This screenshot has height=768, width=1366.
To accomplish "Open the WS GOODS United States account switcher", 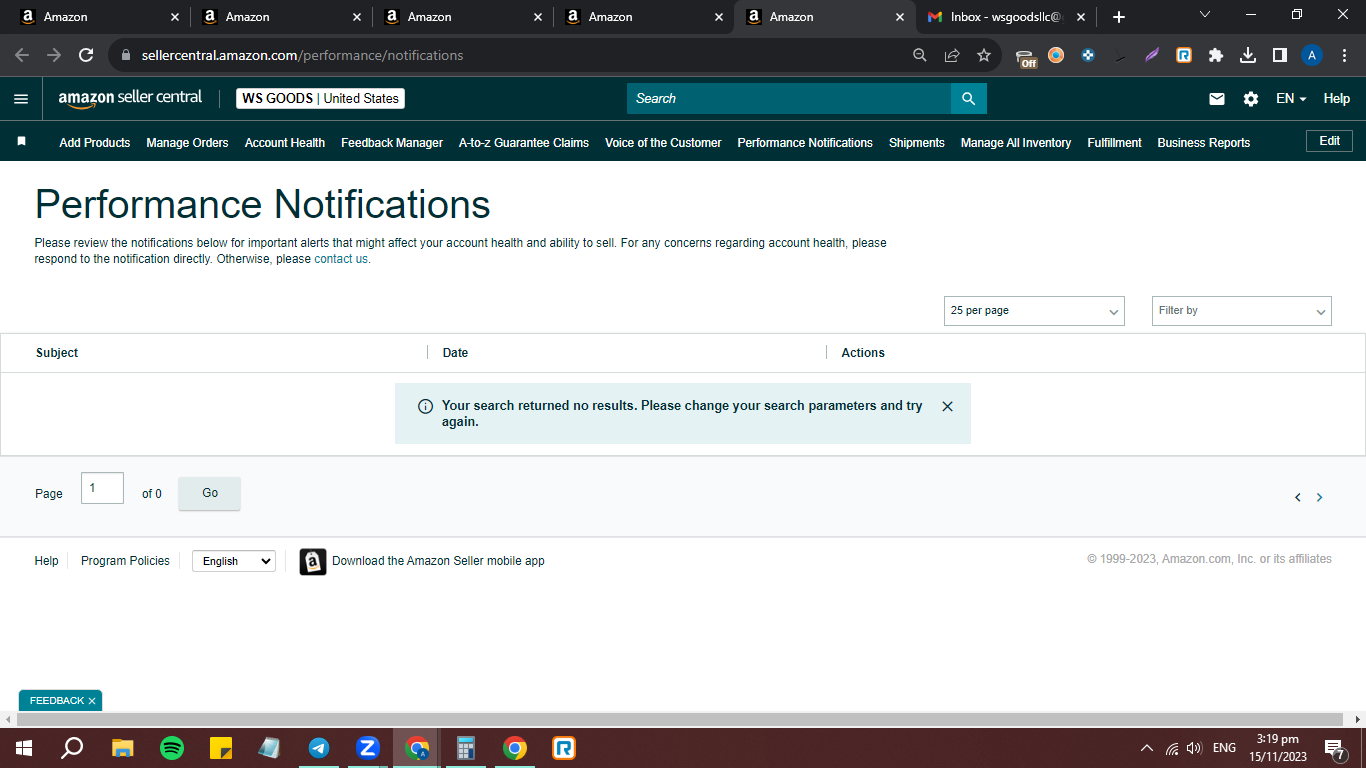I will [x=320, y=99].
